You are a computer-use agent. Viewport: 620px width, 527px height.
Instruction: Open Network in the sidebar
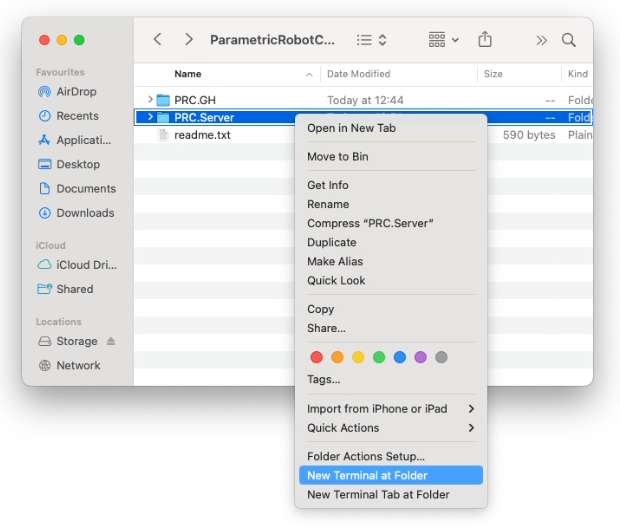point(78,365)
